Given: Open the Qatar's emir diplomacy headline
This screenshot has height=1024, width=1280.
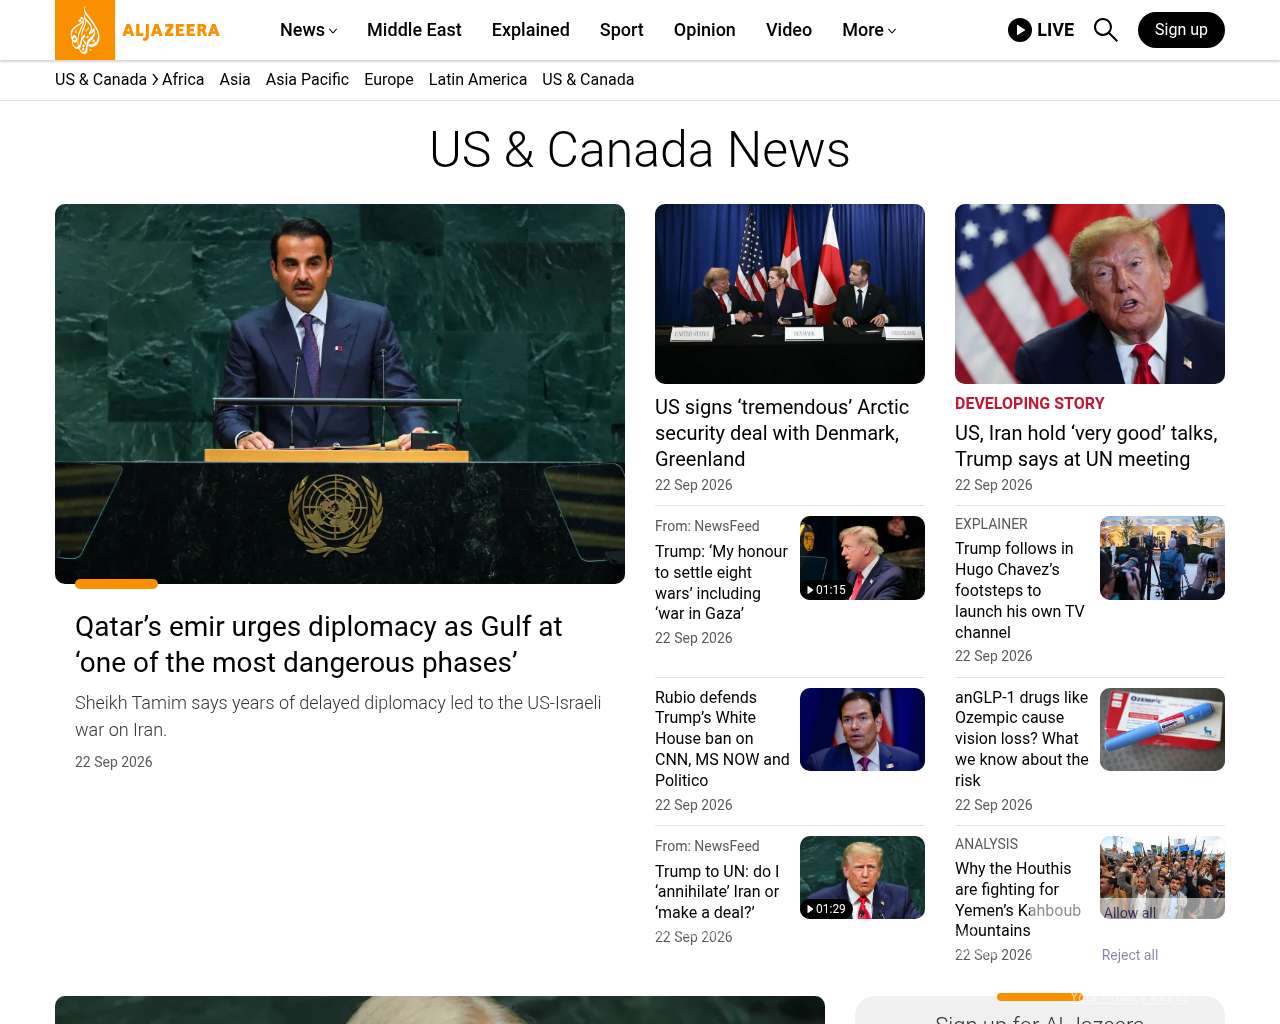Looking at the screenshot, I should click(x=319, y=644).
